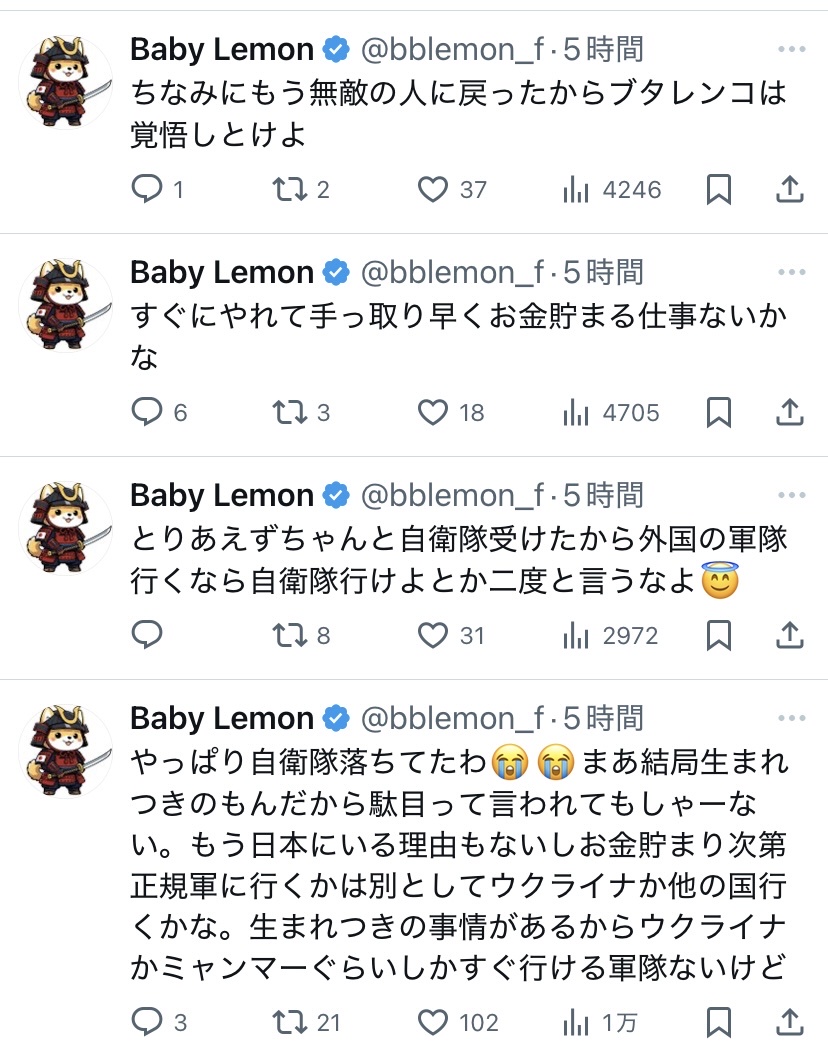Reply to the ブタレンコ tweet
This screenshot has height=1056, width=828.
(x=147, y=189)
